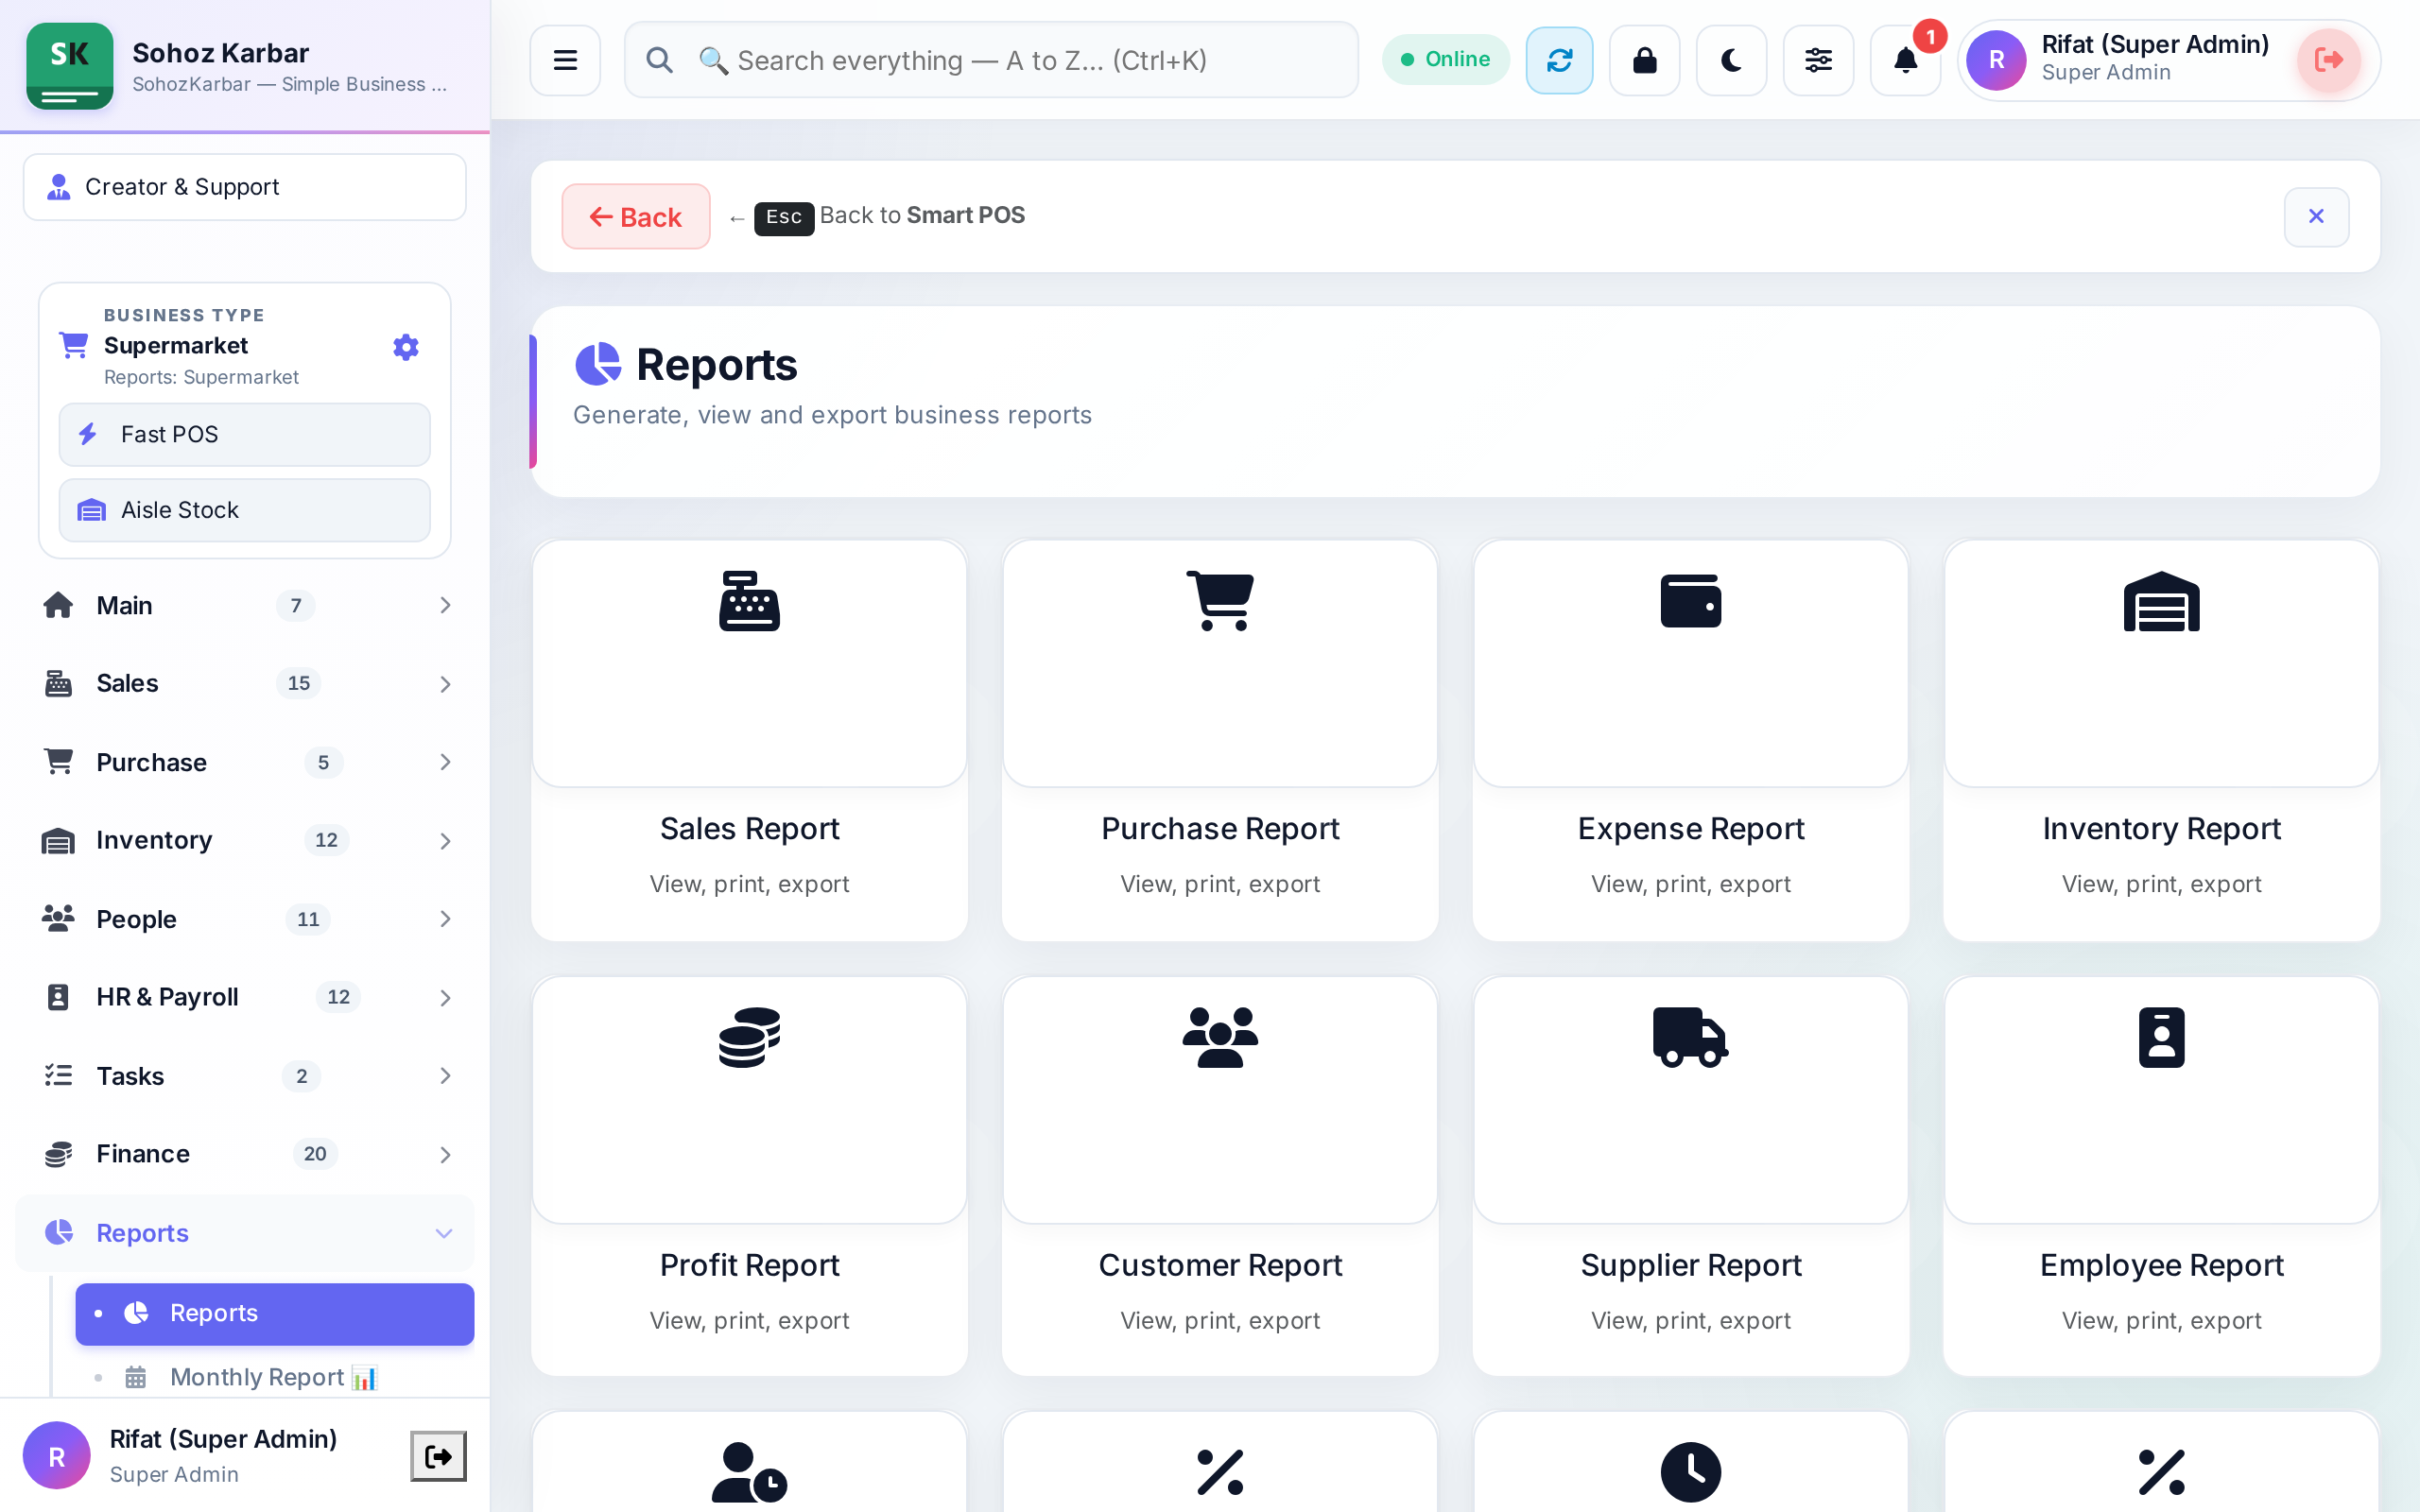Viewport: 2420px width, 1512px height.
Task: Expand the Sales menu section
Action: coord(245,683)
